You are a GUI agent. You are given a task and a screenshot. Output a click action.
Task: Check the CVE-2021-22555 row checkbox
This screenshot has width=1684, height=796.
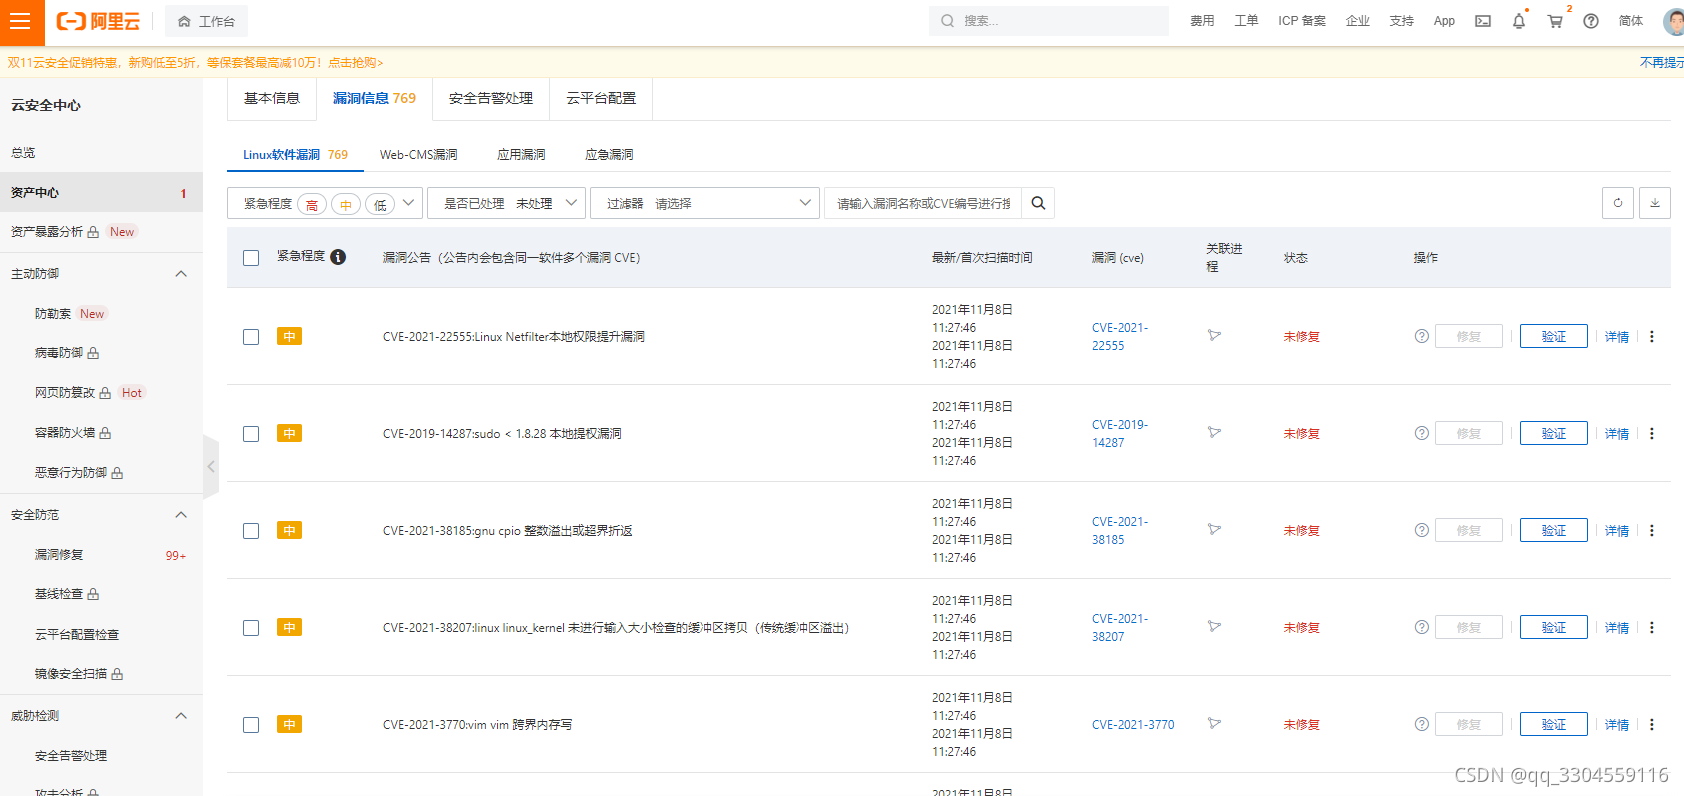251,337
